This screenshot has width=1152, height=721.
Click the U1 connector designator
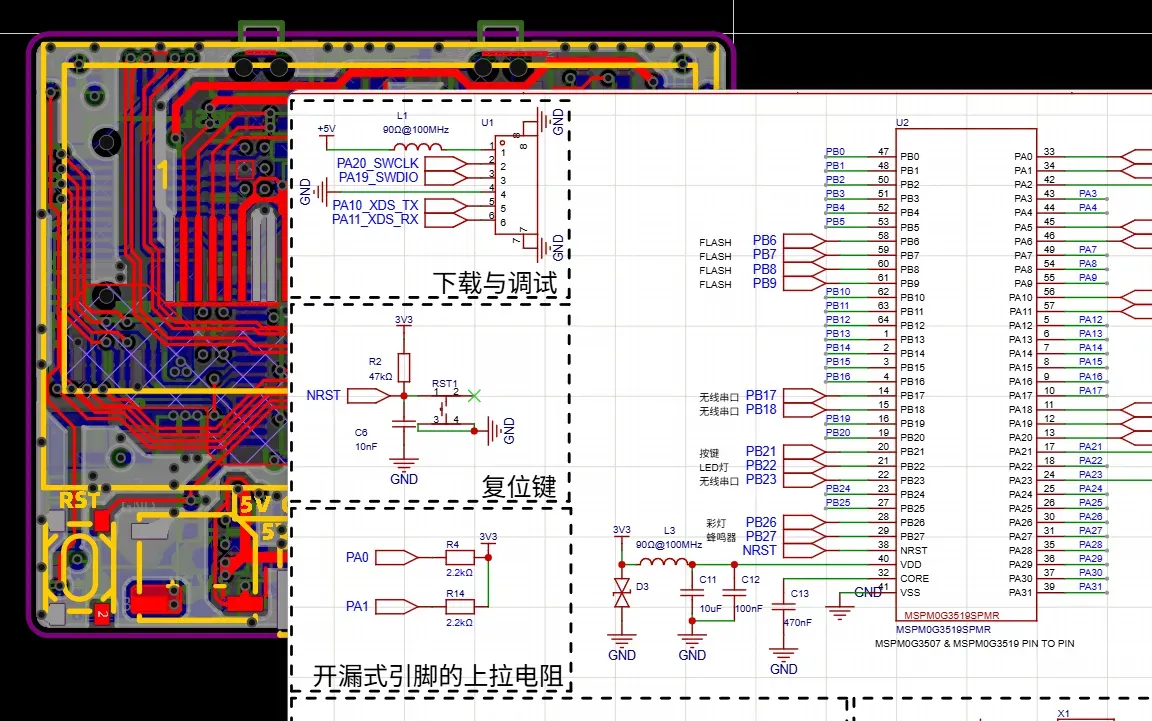click(x=487, y=123)
